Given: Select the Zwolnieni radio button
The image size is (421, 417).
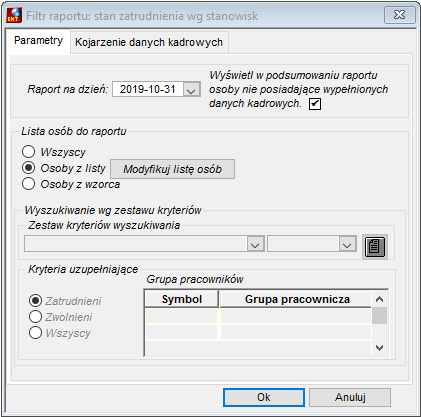Looking at the screenshot, I should [x=35, y=317].
